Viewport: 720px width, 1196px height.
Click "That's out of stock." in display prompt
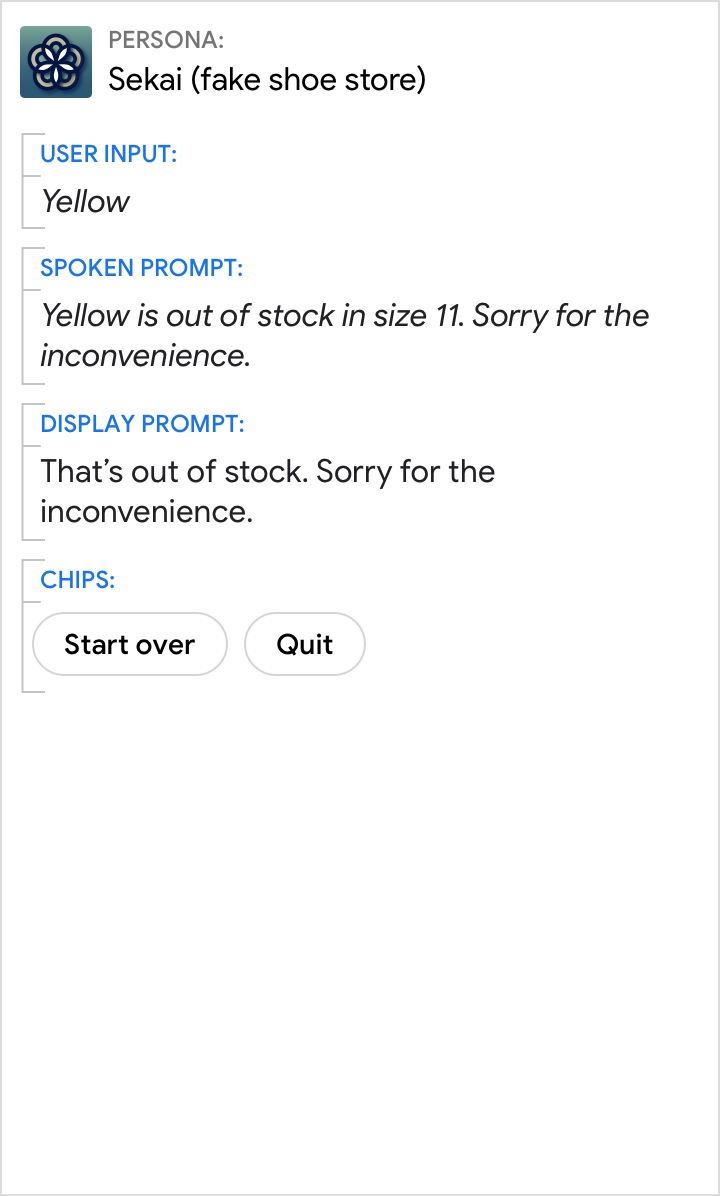coord(173,471)
